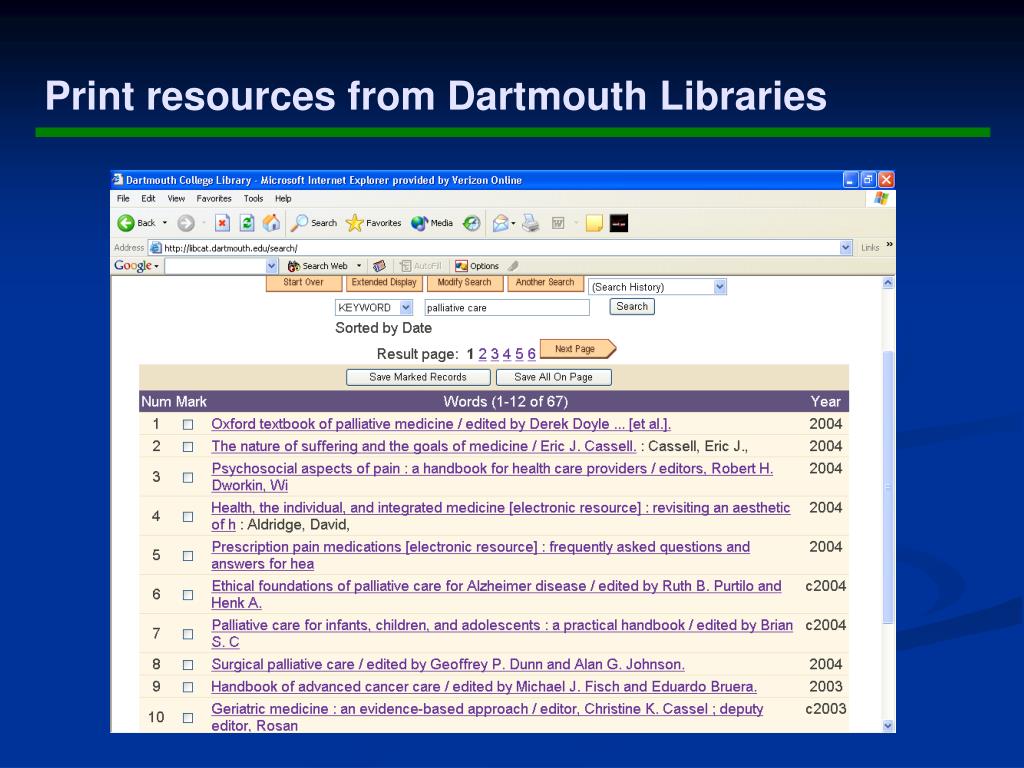The width and height of the screenshot is (1024, 768).
Task: Click the Forward arrow icon
Action: click(186, 223)
